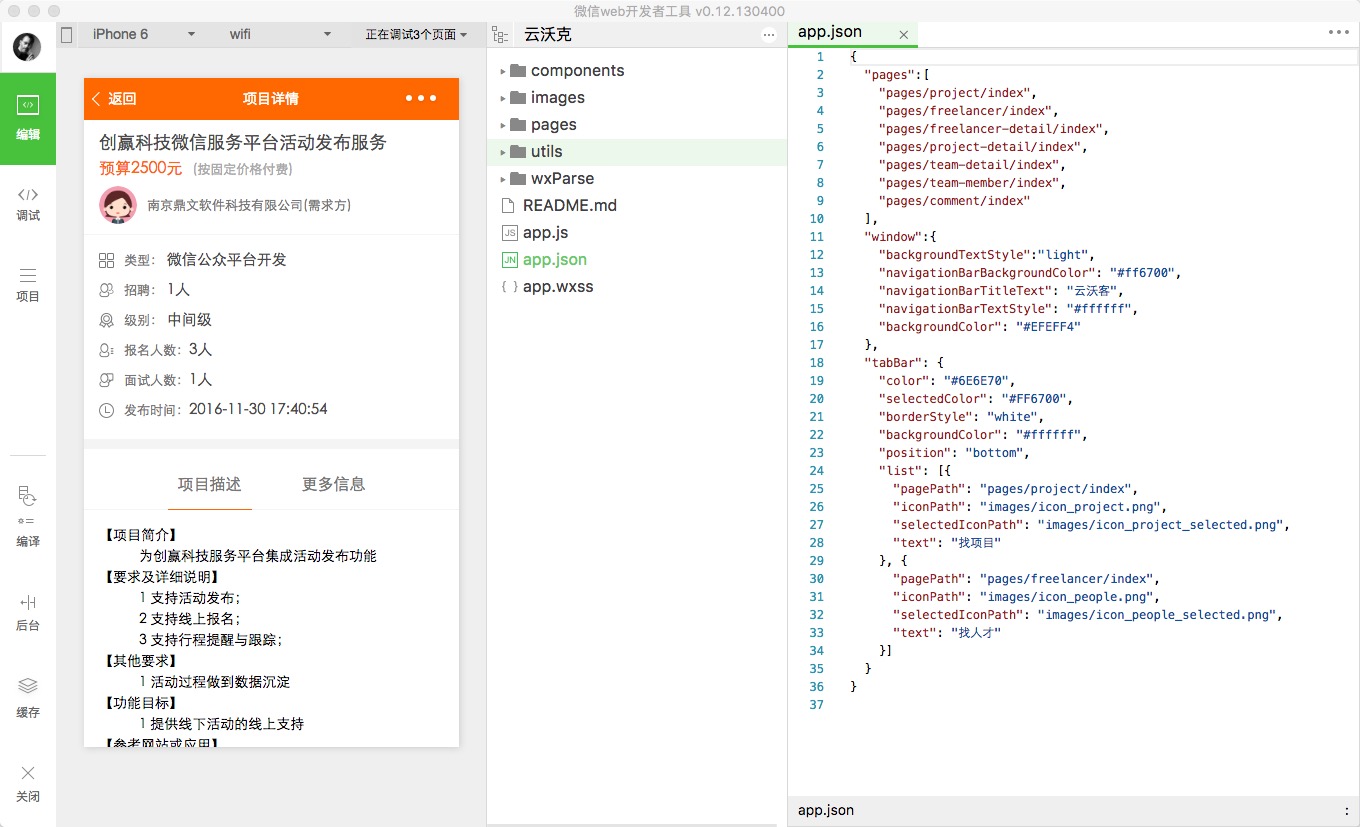
Task: Open the iPhone 6 device dropdown
Action: (144, 34)
